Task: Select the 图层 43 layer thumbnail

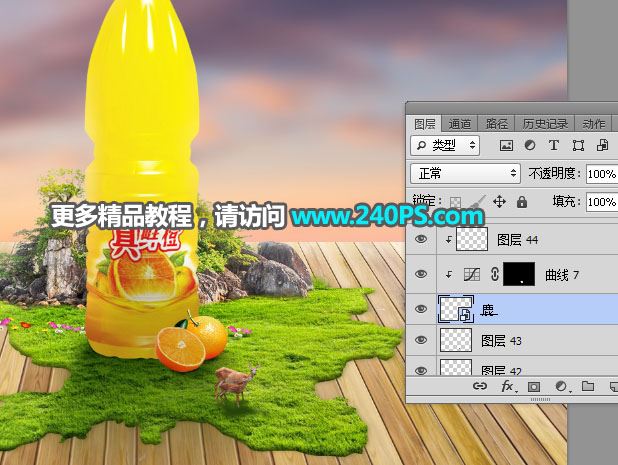Action: coord(456,340)
